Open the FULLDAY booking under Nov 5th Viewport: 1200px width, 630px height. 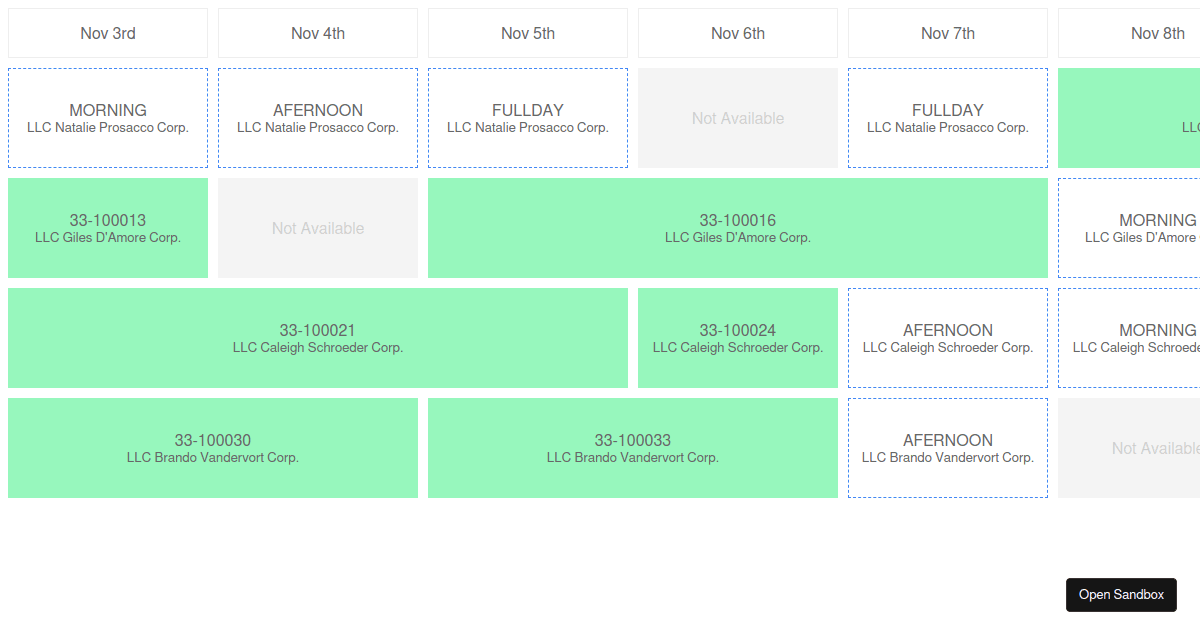click(x=527, y=117)
